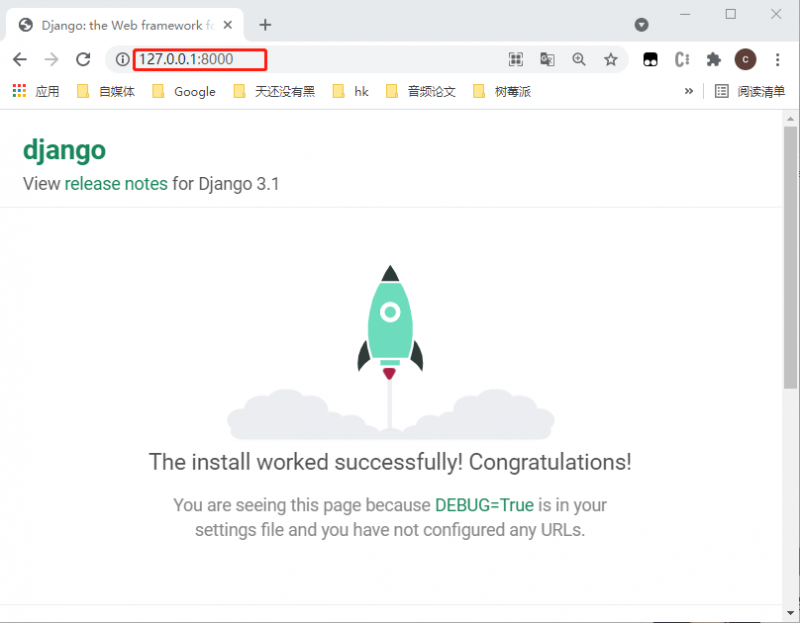Viewport: 800px width, 623px height.
Task: Translate this page using the translate icon
Action: (x=547, y=60)
